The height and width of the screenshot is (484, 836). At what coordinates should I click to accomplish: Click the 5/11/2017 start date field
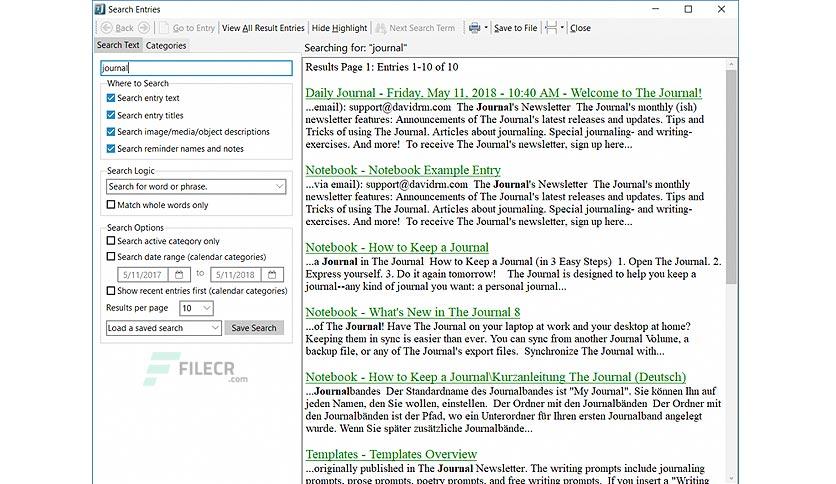(142, 275)
